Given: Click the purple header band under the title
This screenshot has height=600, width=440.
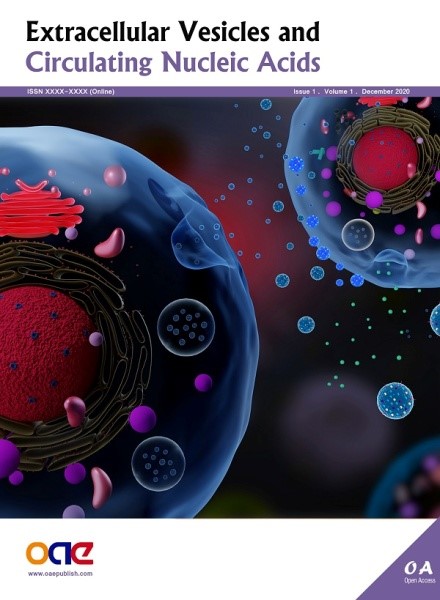Looking at the screenshot, I should [220, 91].
